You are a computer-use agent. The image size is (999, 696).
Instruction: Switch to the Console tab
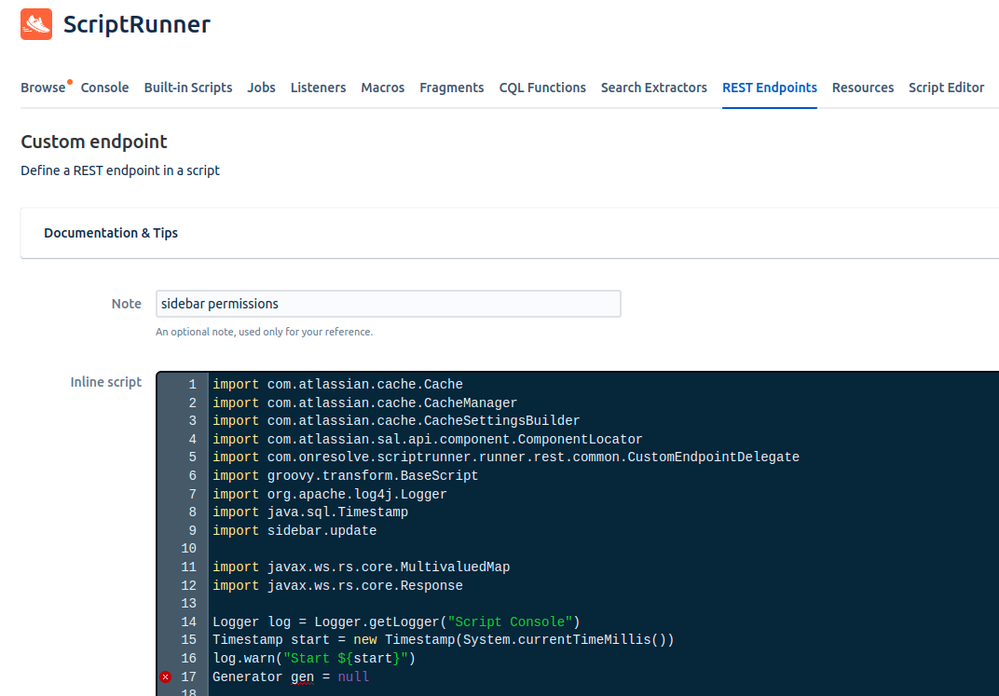(104, 87)
